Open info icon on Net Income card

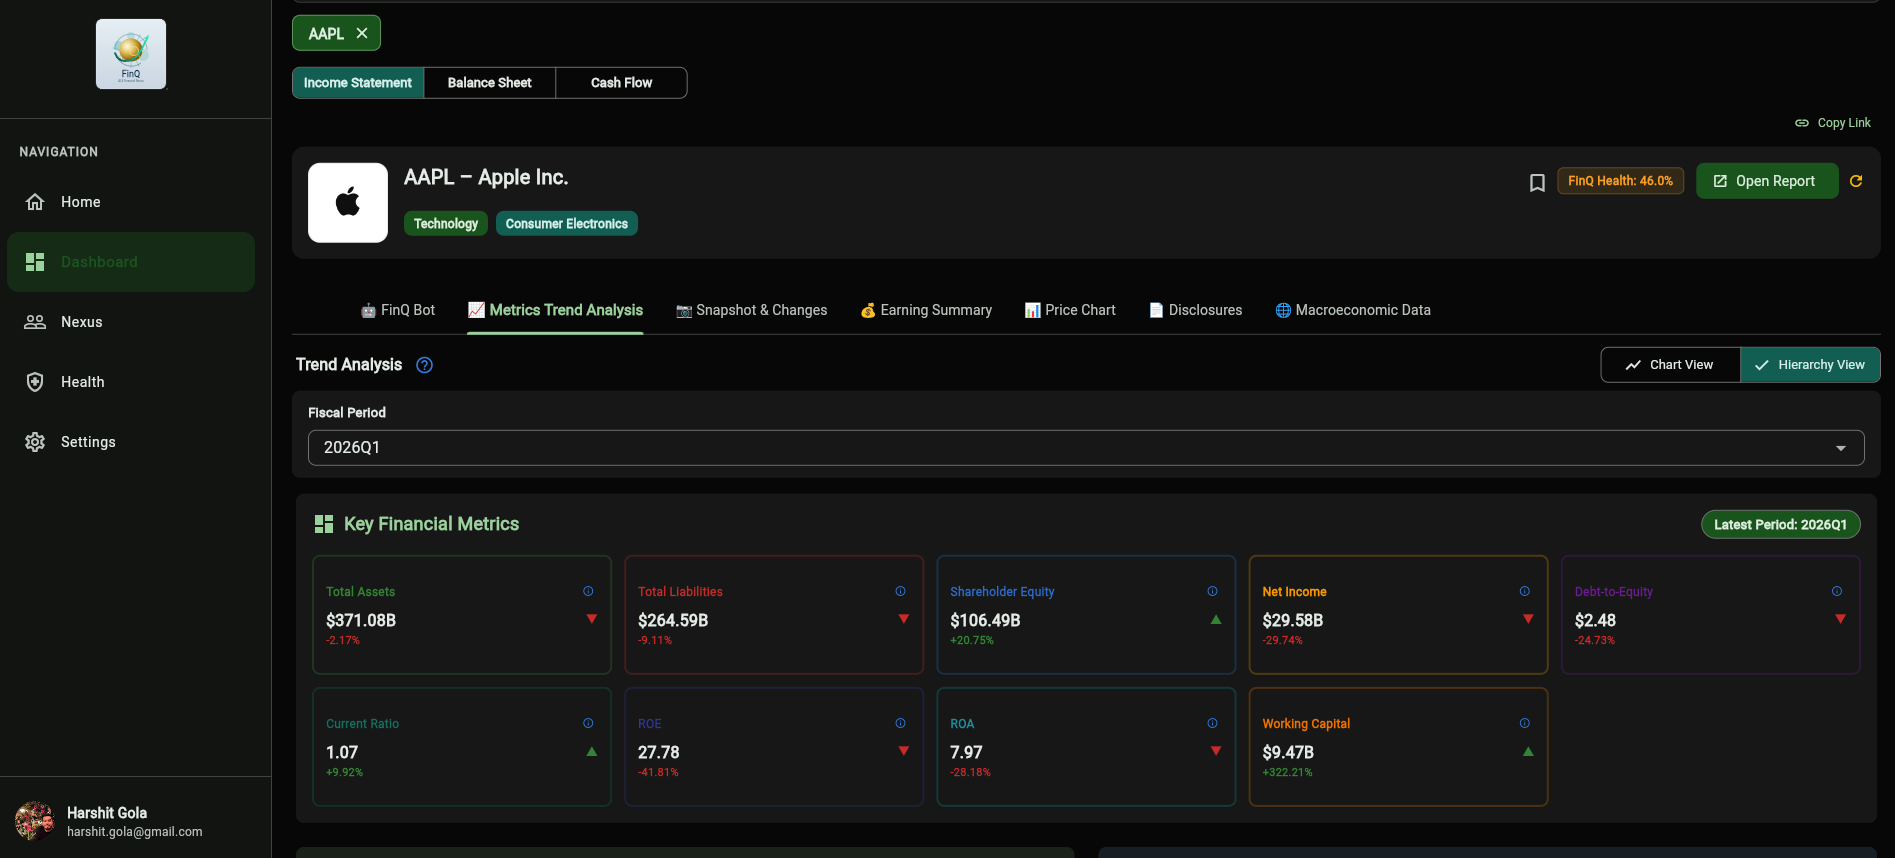point(1525,591)
